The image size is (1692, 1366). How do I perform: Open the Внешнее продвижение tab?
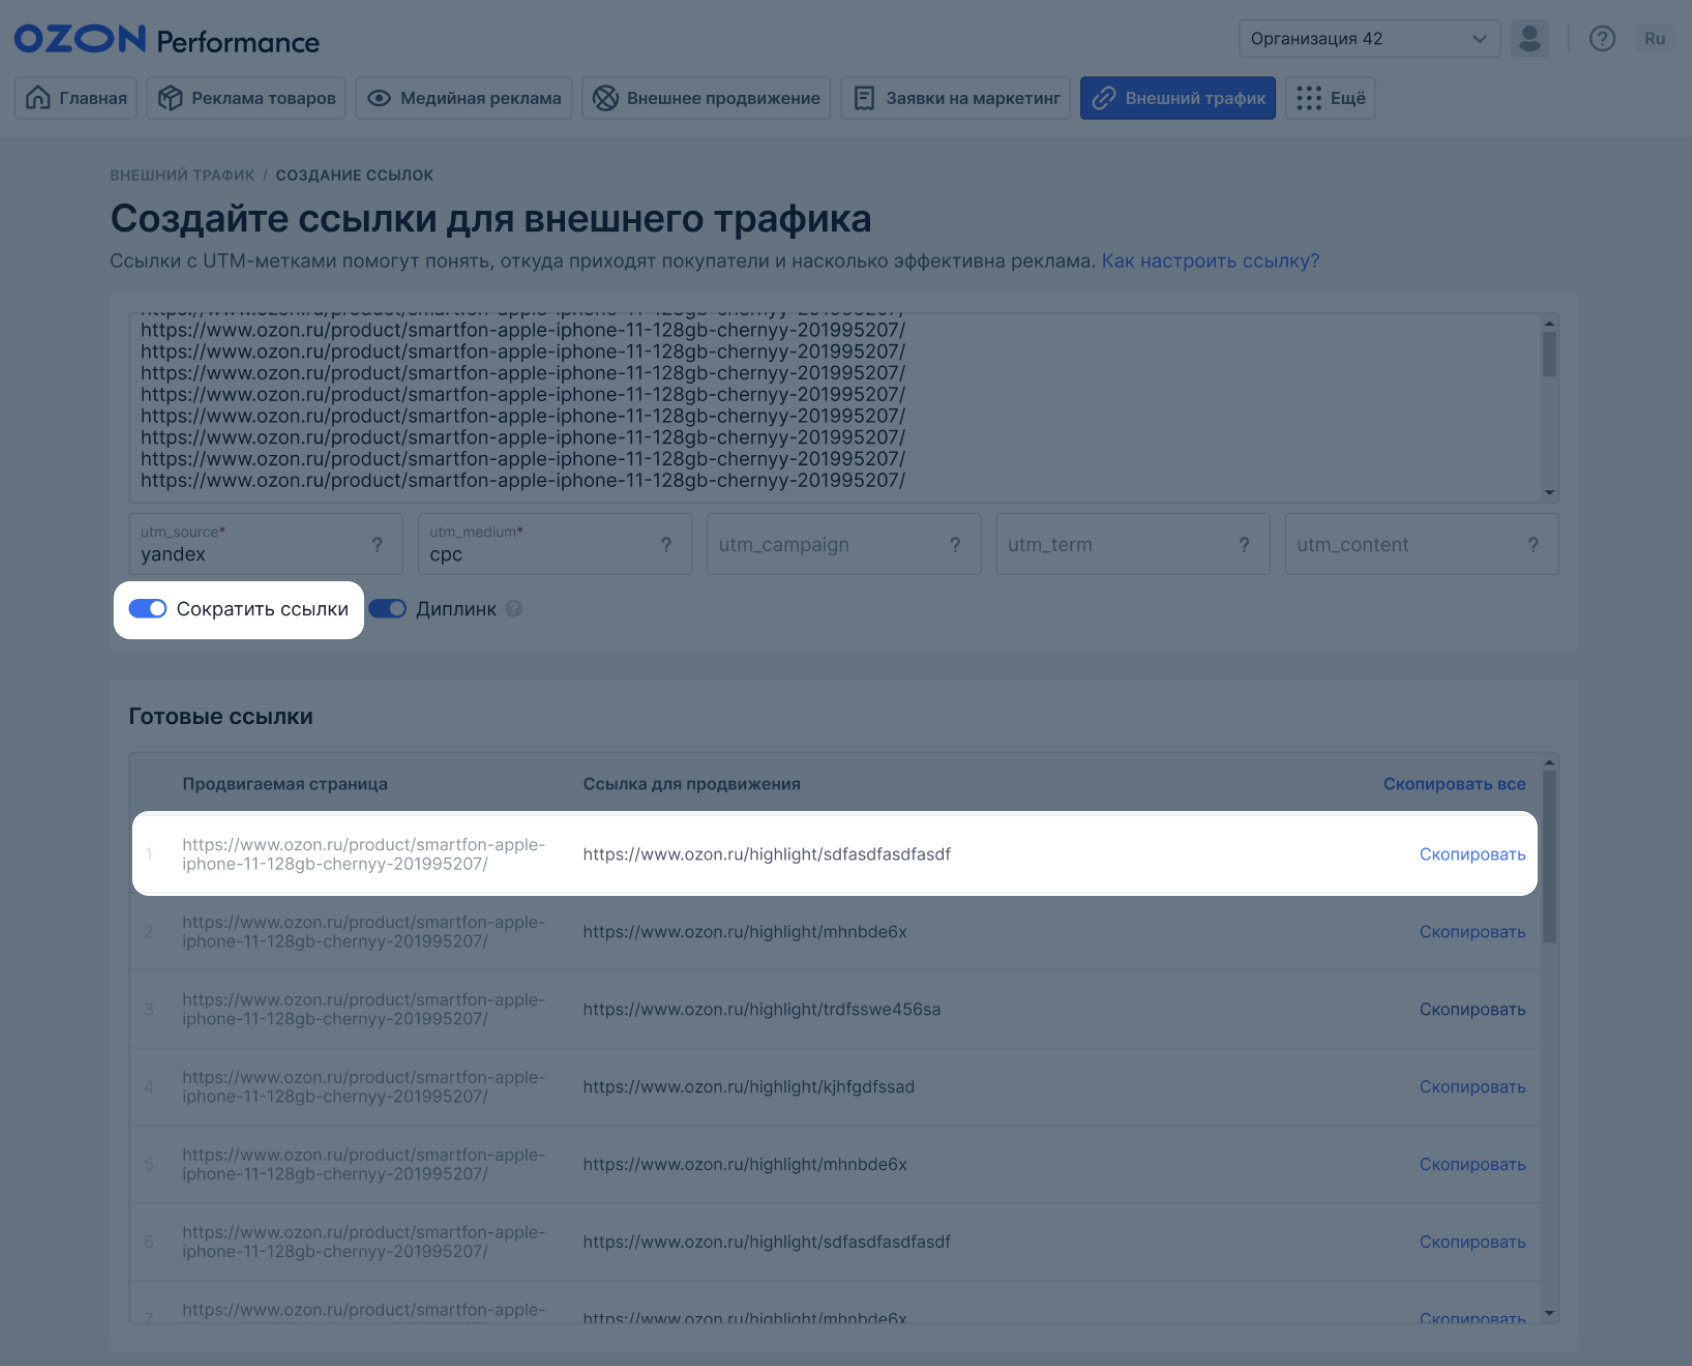(x=706, y=98)
